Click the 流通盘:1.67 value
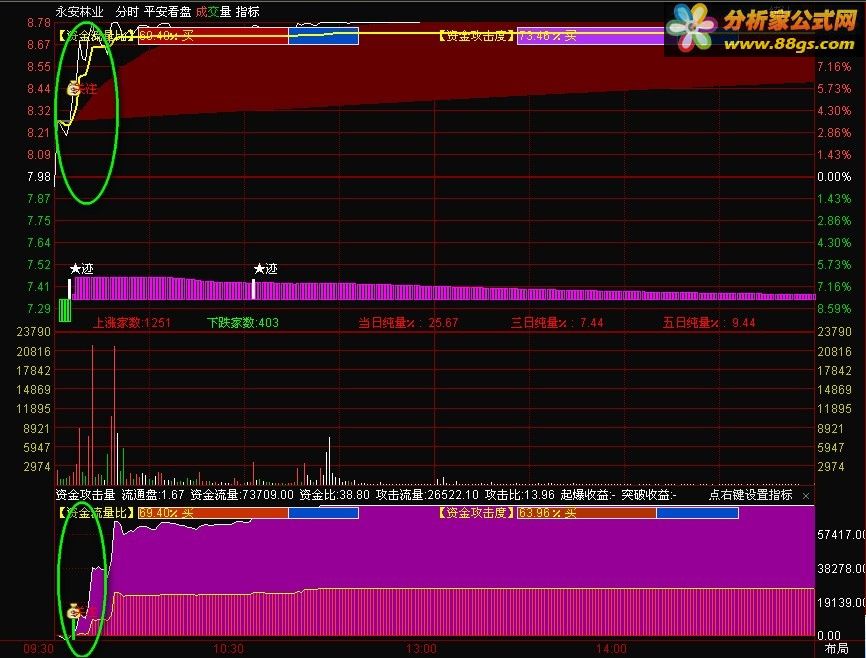The height and width of the screenshot is (658, 866). point(153,495)
